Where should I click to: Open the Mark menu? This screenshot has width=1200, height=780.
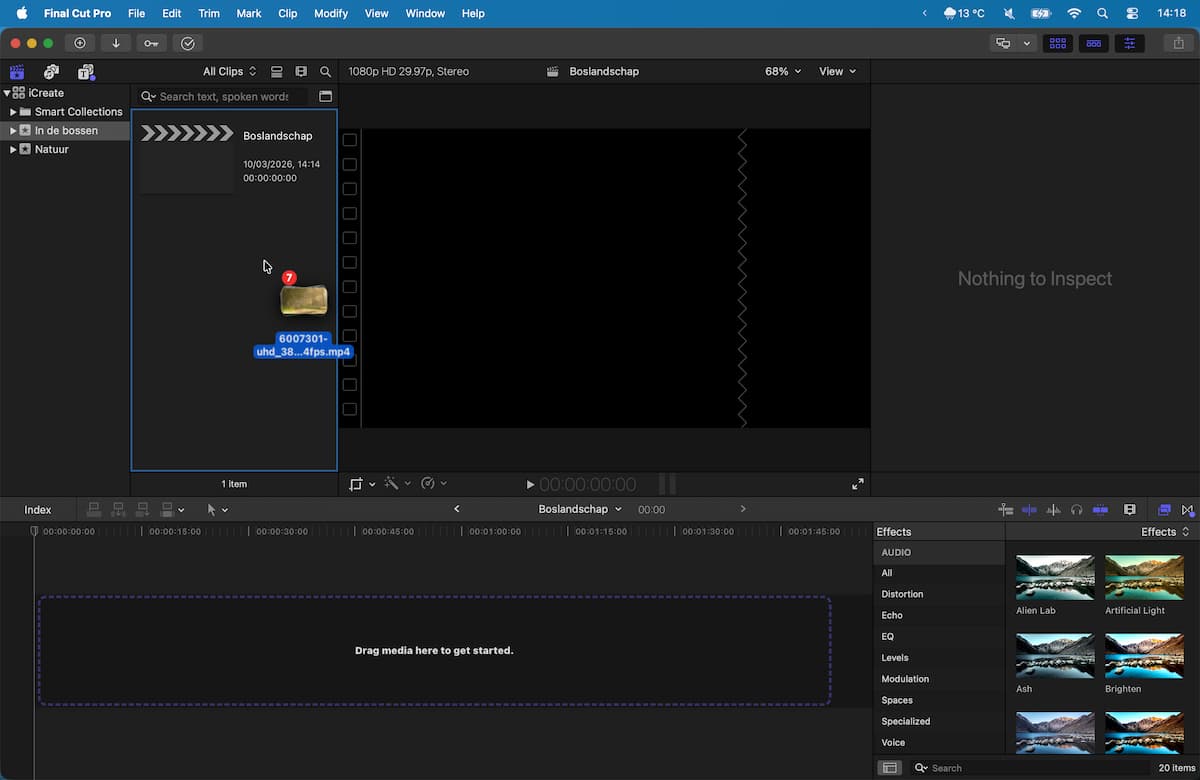(249, 13)
